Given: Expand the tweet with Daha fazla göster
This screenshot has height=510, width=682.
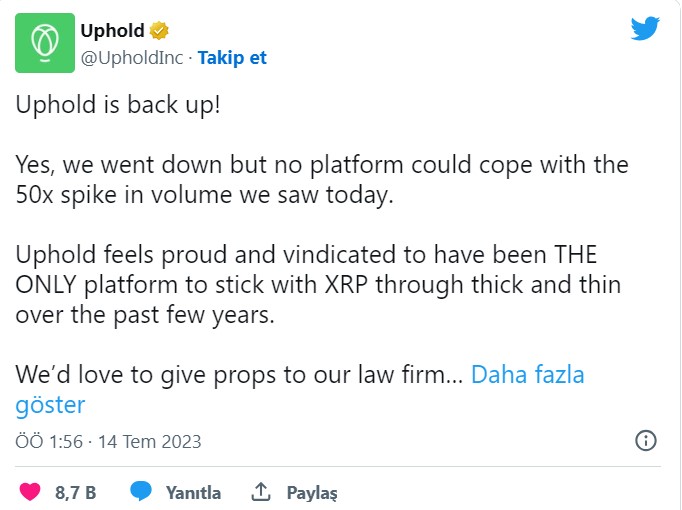Looking at the screenshot, I should pos(527,376).
